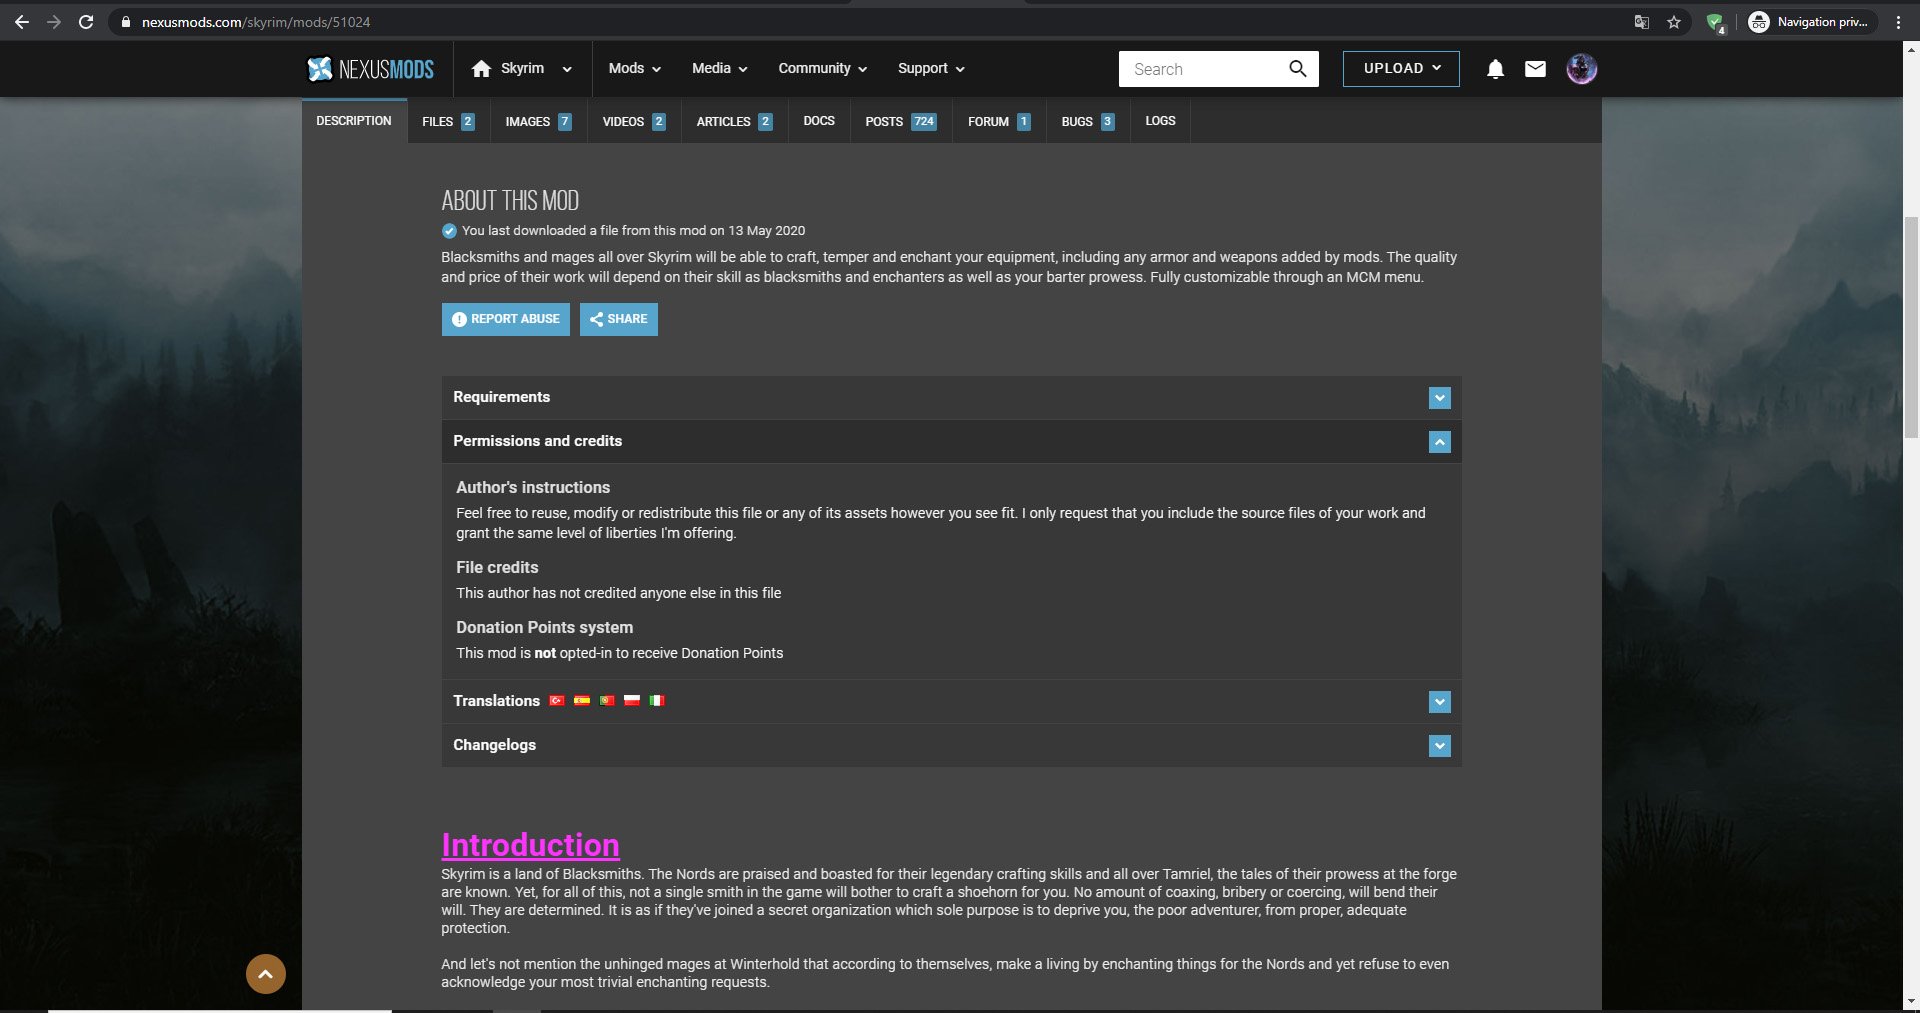Click the 'Donation Points system' heading
The height and width of the screenshot is (1013, 1920).
point(544,628)
